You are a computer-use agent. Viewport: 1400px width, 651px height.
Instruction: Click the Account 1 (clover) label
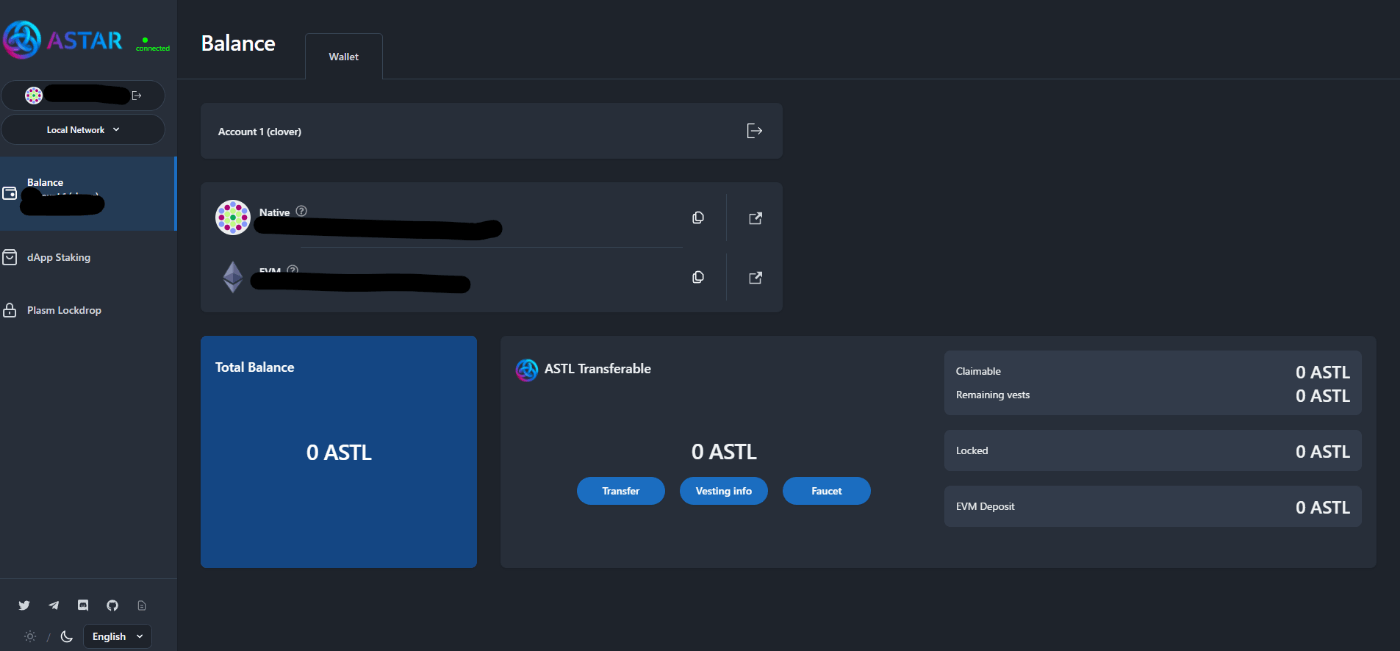(260, 132)
